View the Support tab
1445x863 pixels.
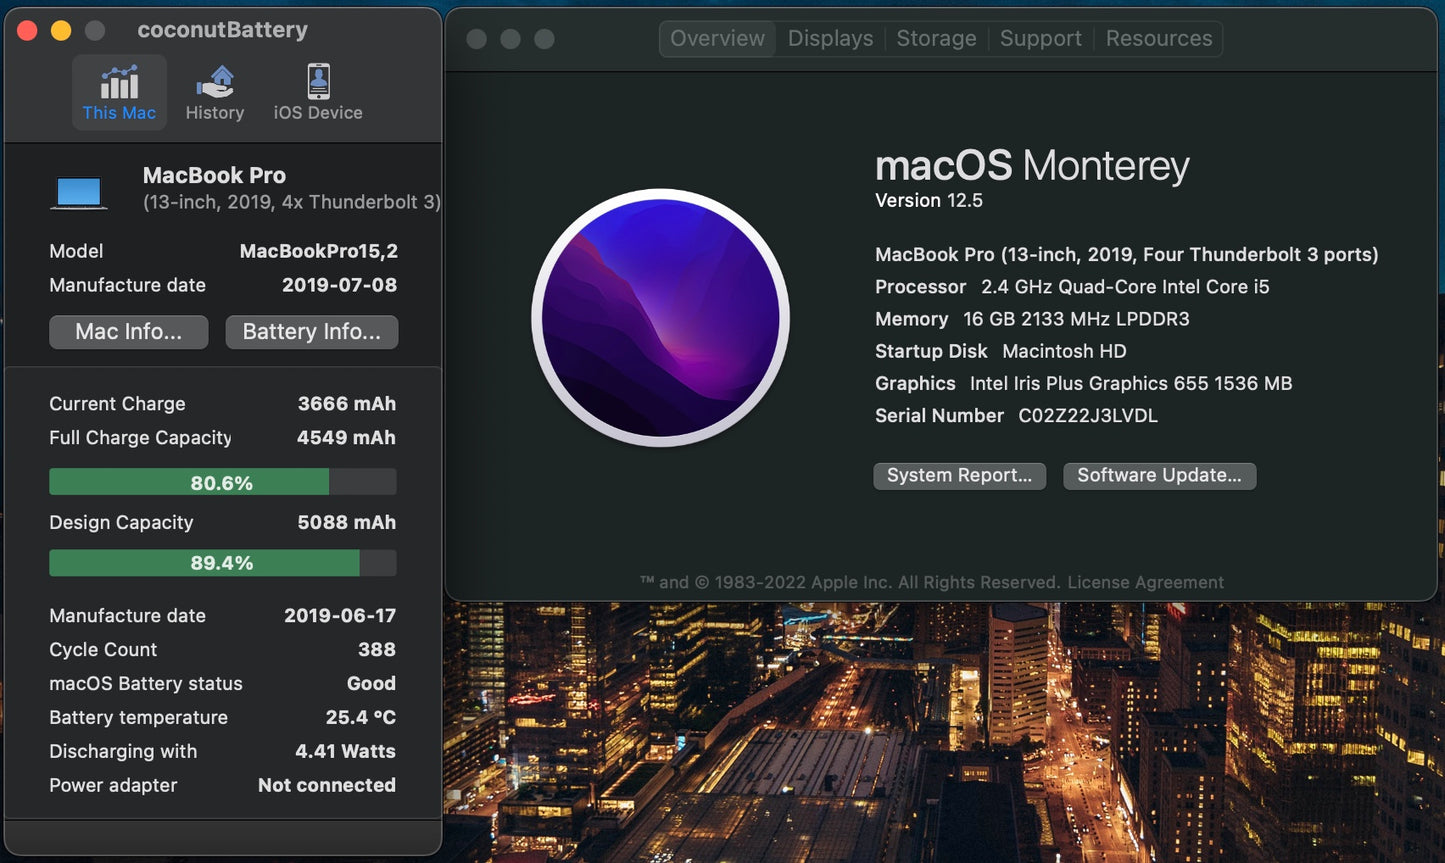point(1040,38)
